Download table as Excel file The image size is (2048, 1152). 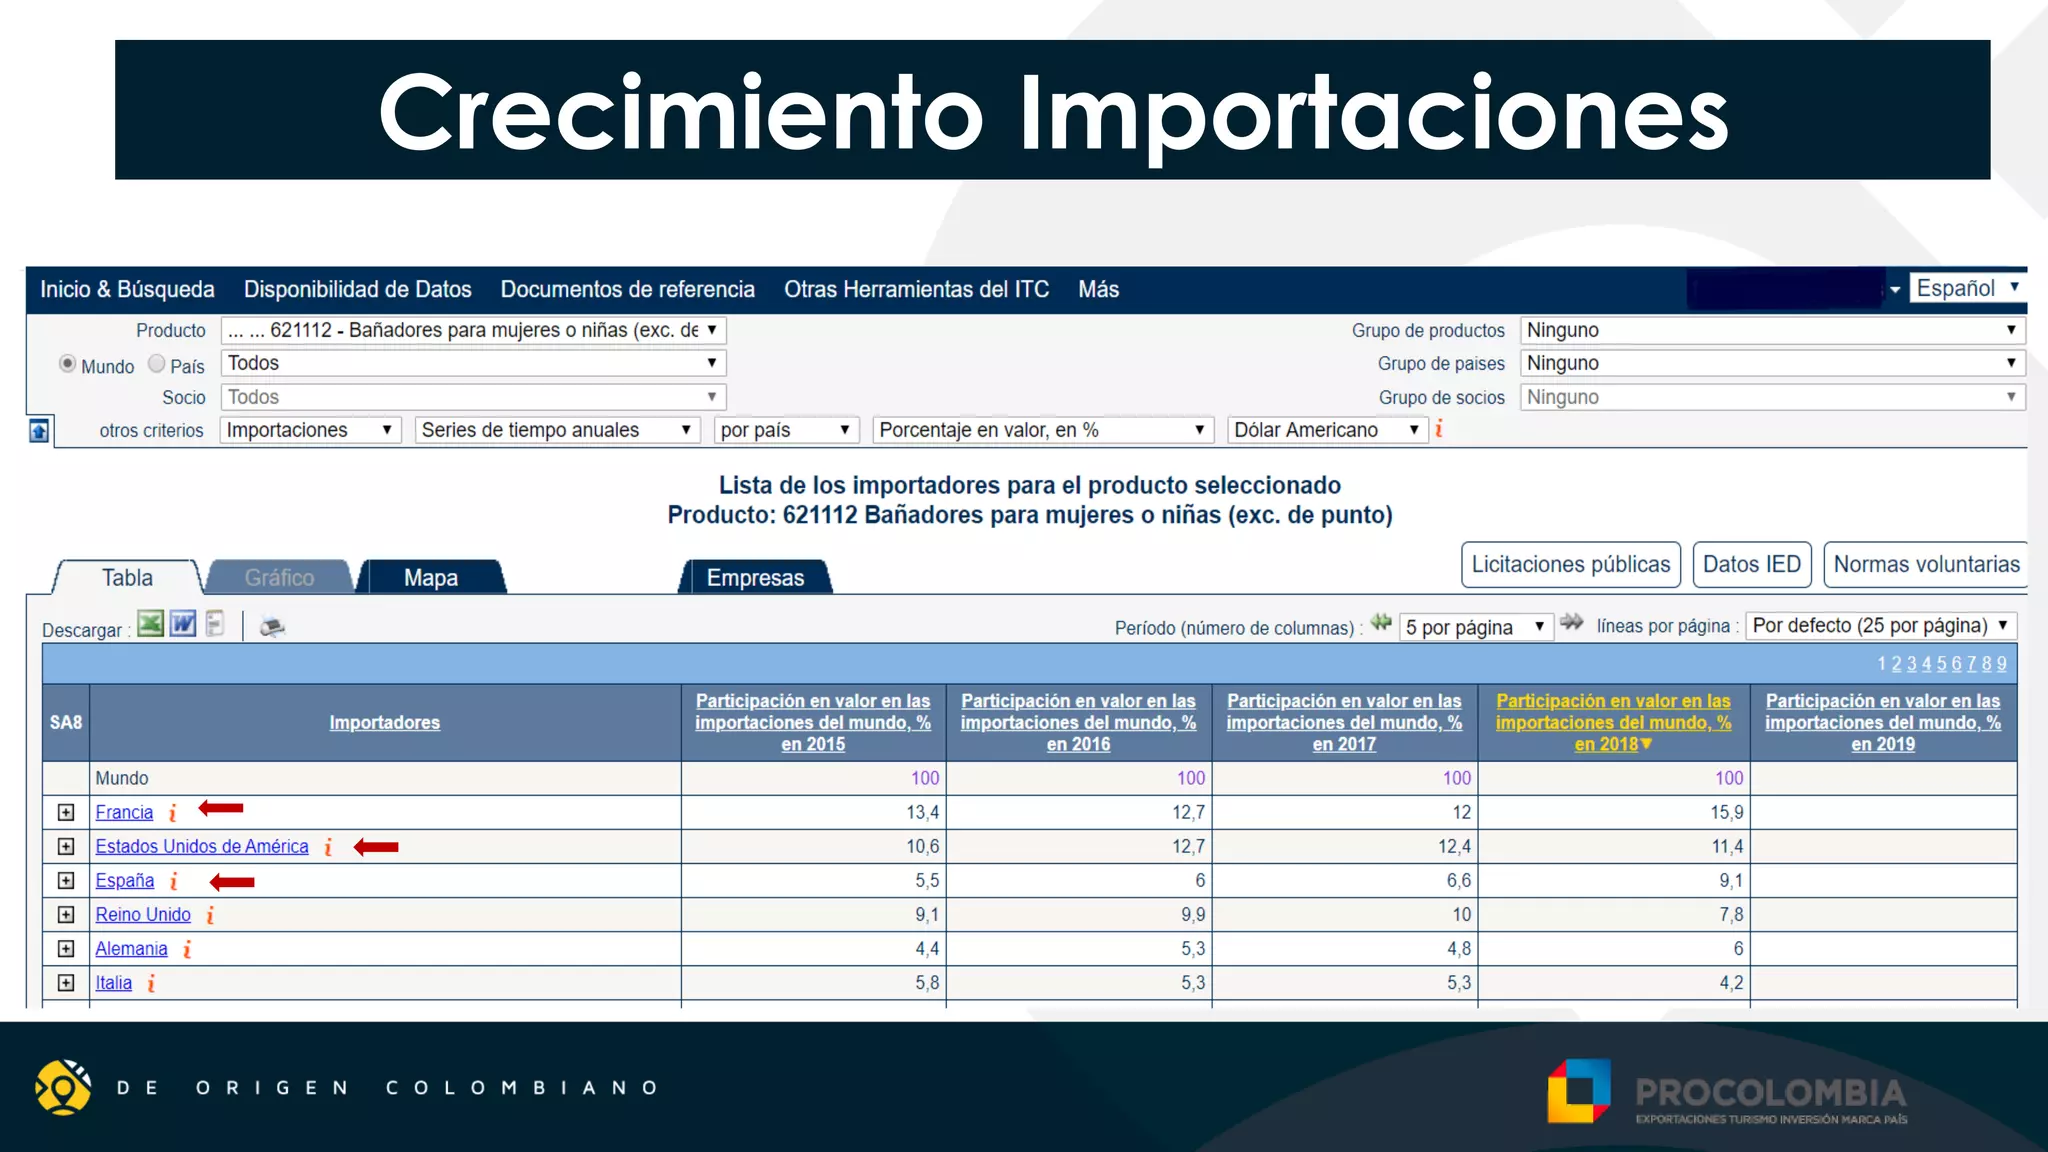[x=150, y=625]
